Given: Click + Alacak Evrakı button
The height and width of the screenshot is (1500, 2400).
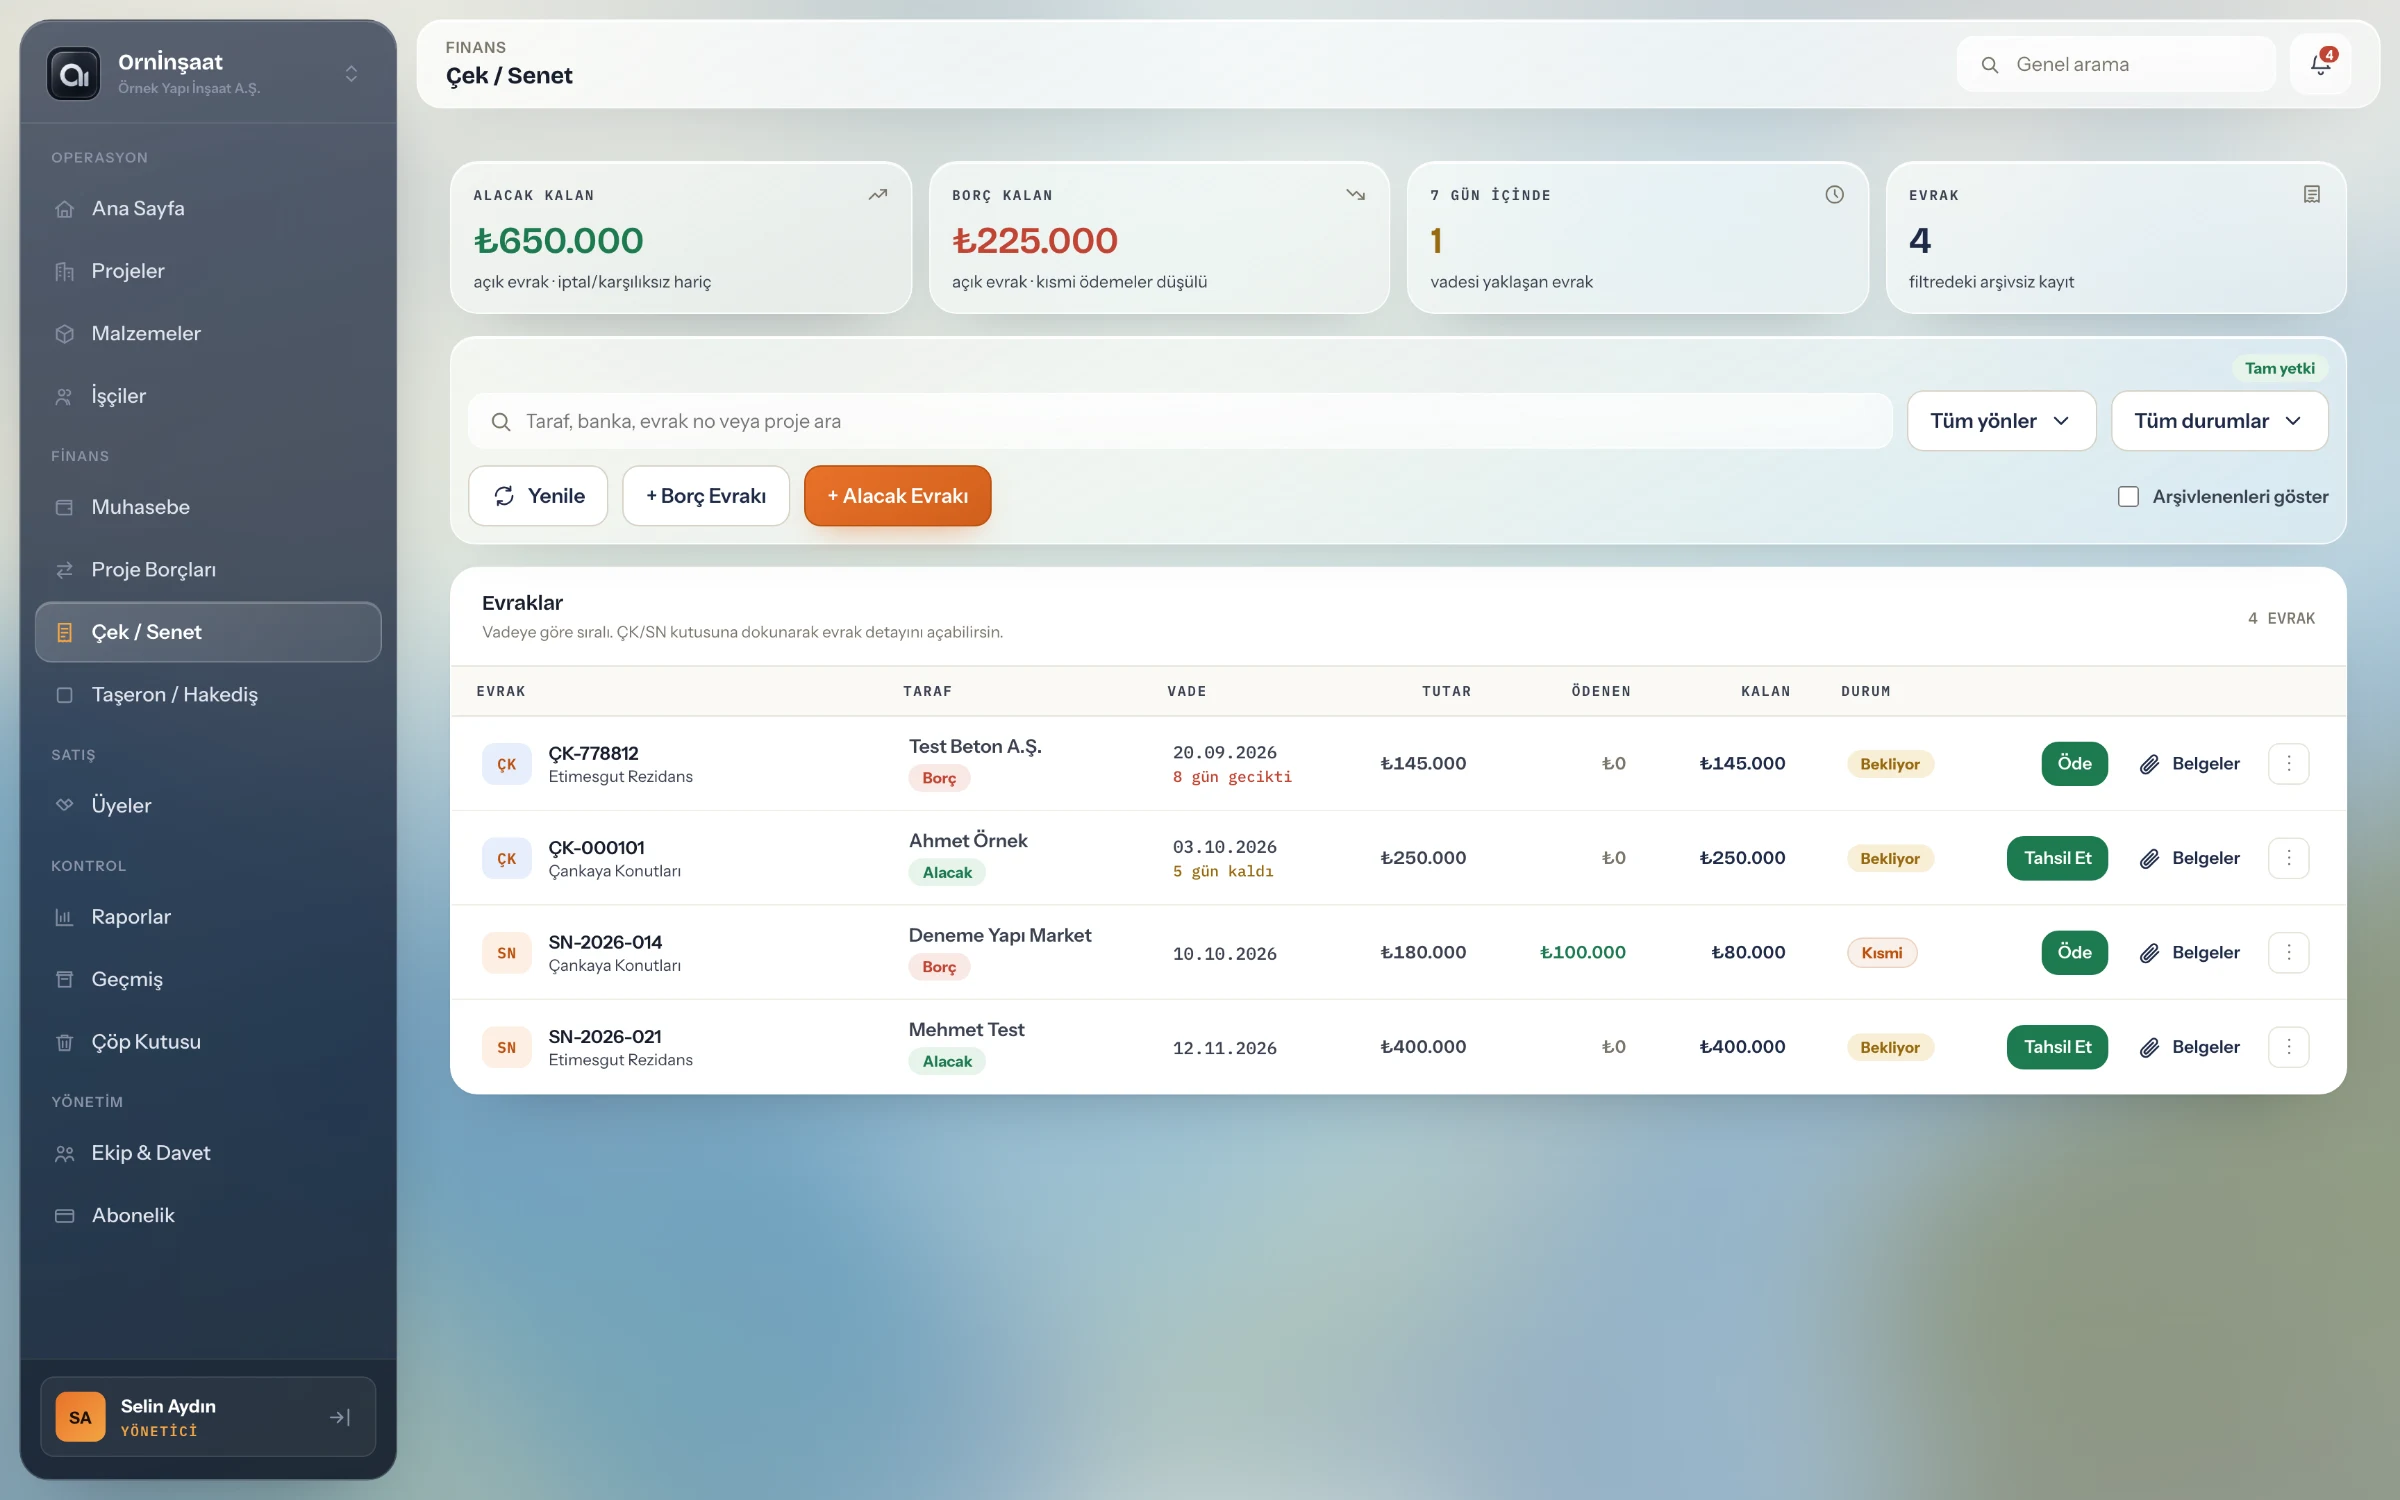Looking at the screenshot, I should click(x=898, y=496).
